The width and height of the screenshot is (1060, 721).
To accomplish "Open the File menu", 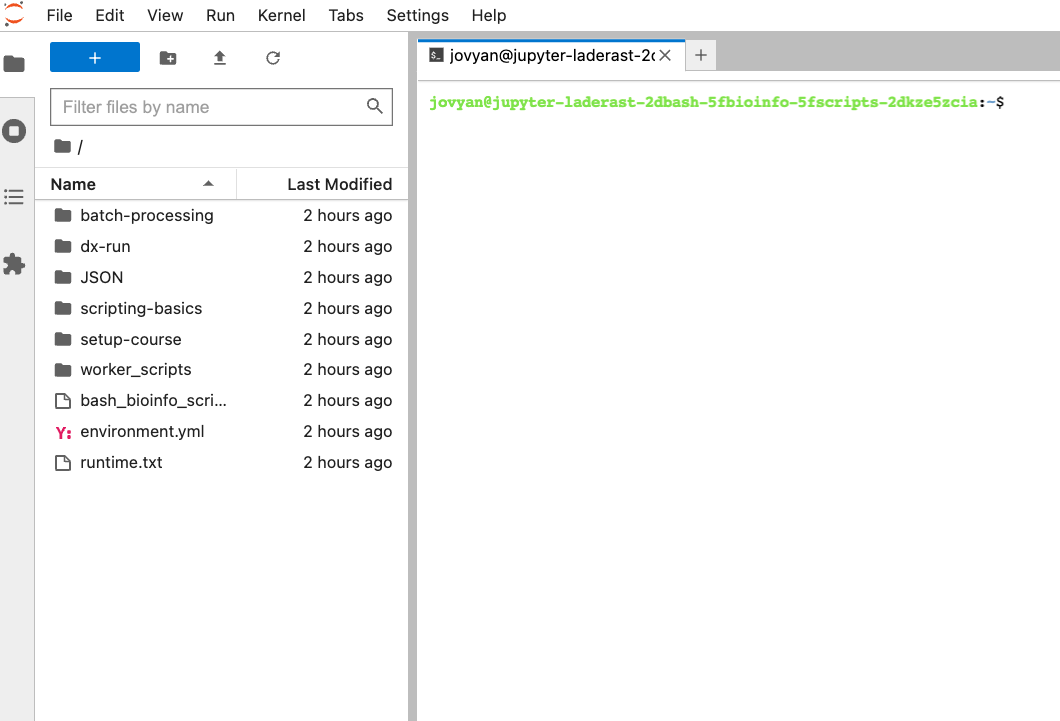I will [59, 16].
